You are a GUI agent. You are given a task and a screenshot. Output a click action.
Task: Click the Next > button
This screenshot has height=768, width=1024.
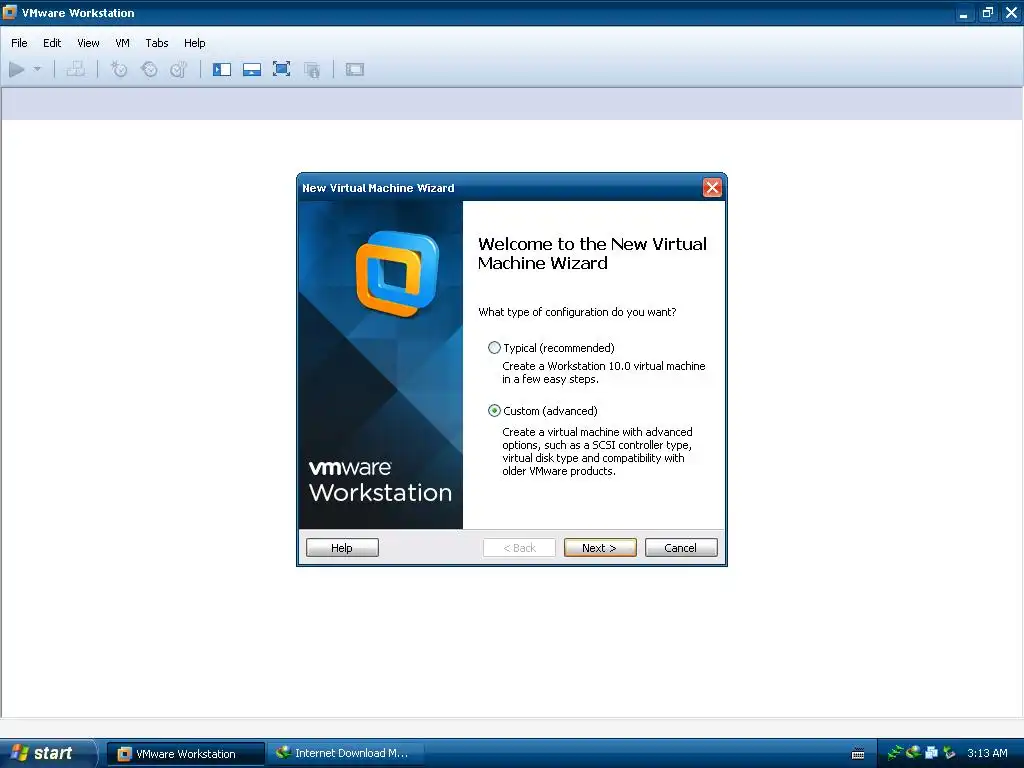click(x=600, y=548)
